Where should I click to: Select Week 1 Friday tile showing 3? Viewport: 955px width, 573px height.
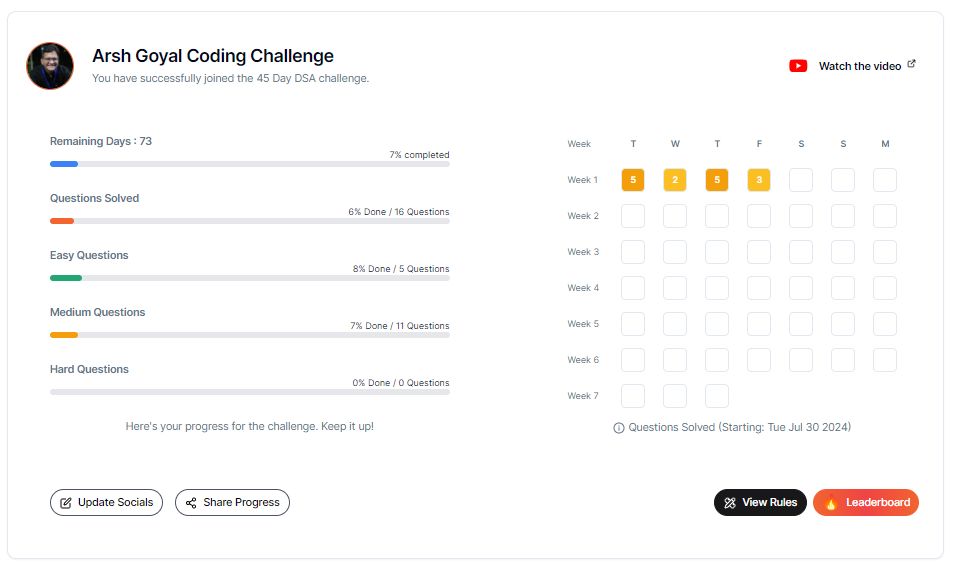click(x=759, y=180)
